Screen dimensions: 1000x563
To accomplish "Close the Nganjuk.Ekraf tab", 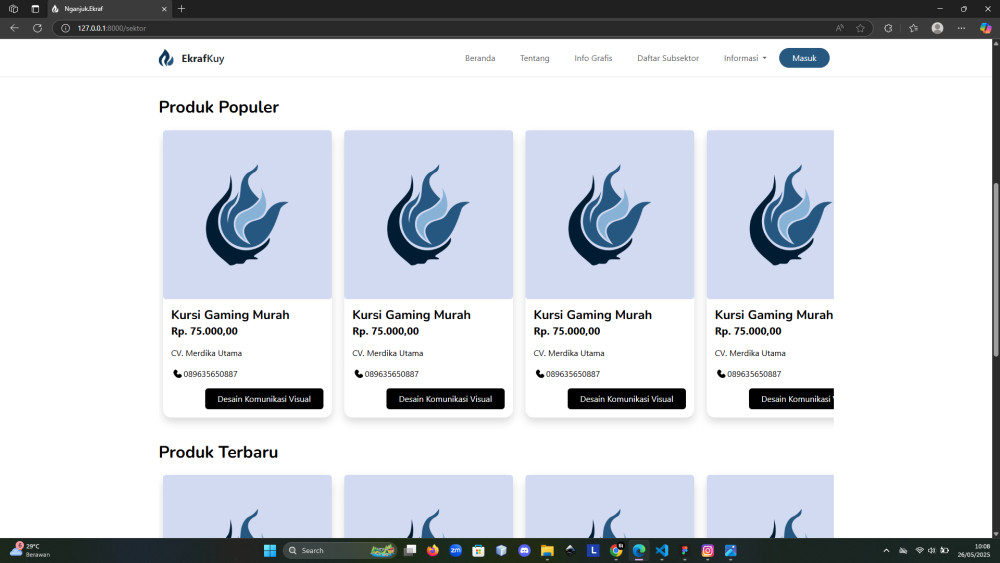I will coord(164,9).
